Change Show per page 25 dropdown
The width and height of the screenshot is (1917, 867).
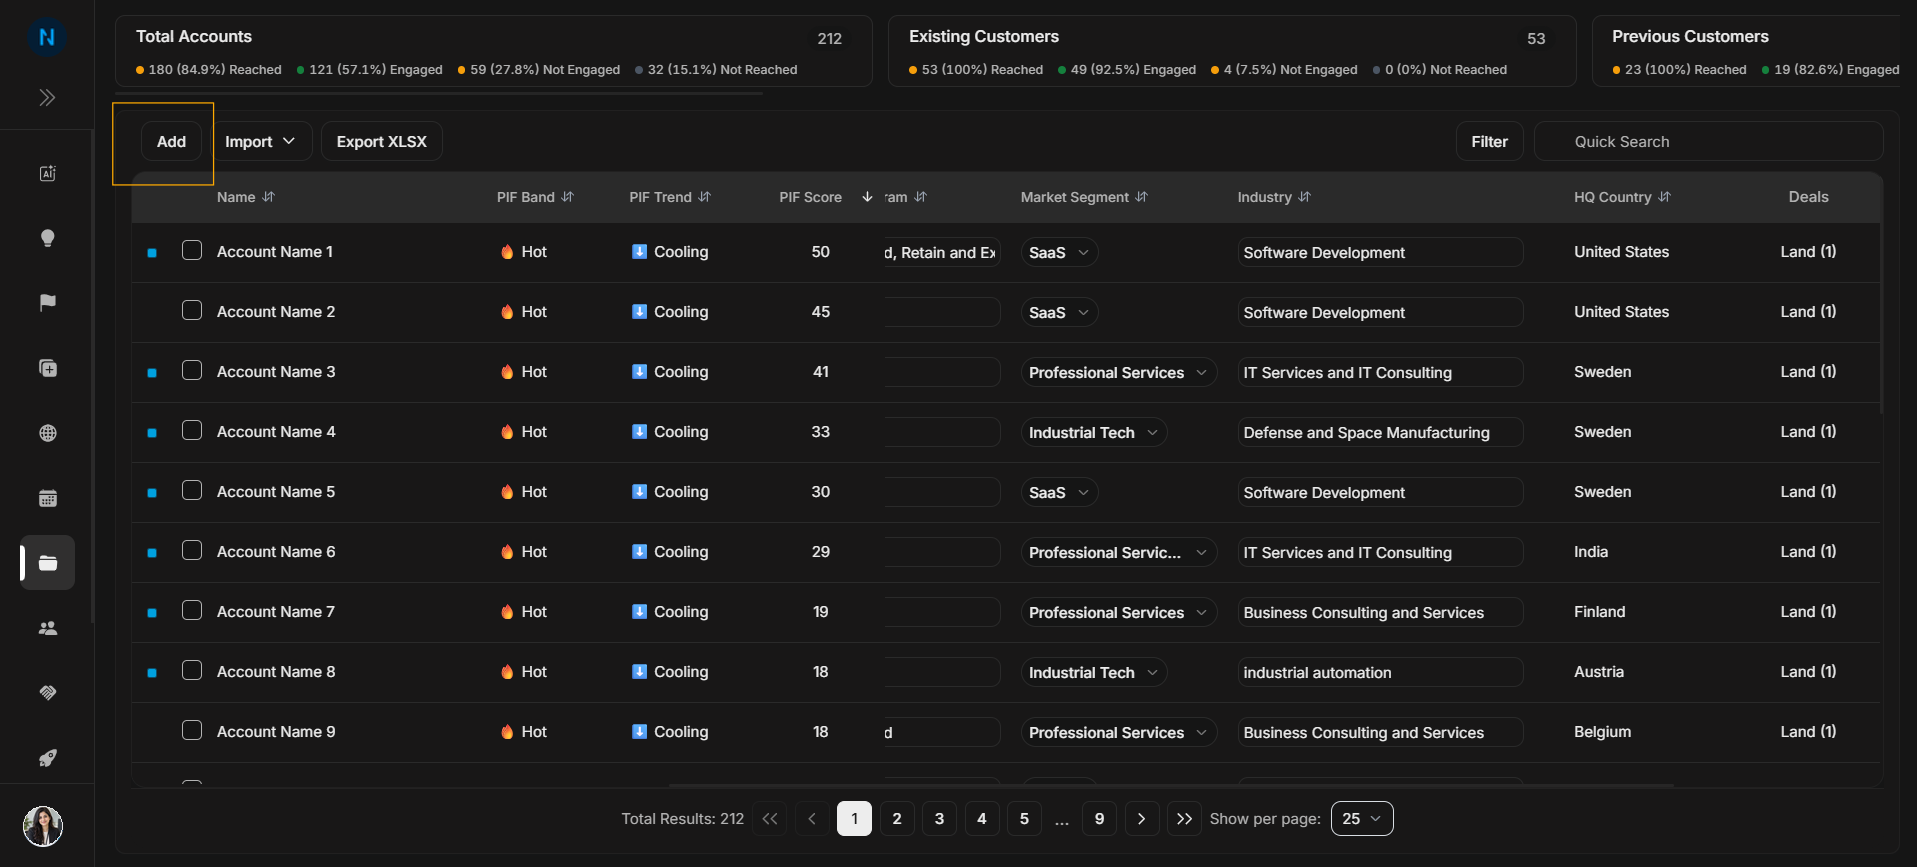point(1362,818)
